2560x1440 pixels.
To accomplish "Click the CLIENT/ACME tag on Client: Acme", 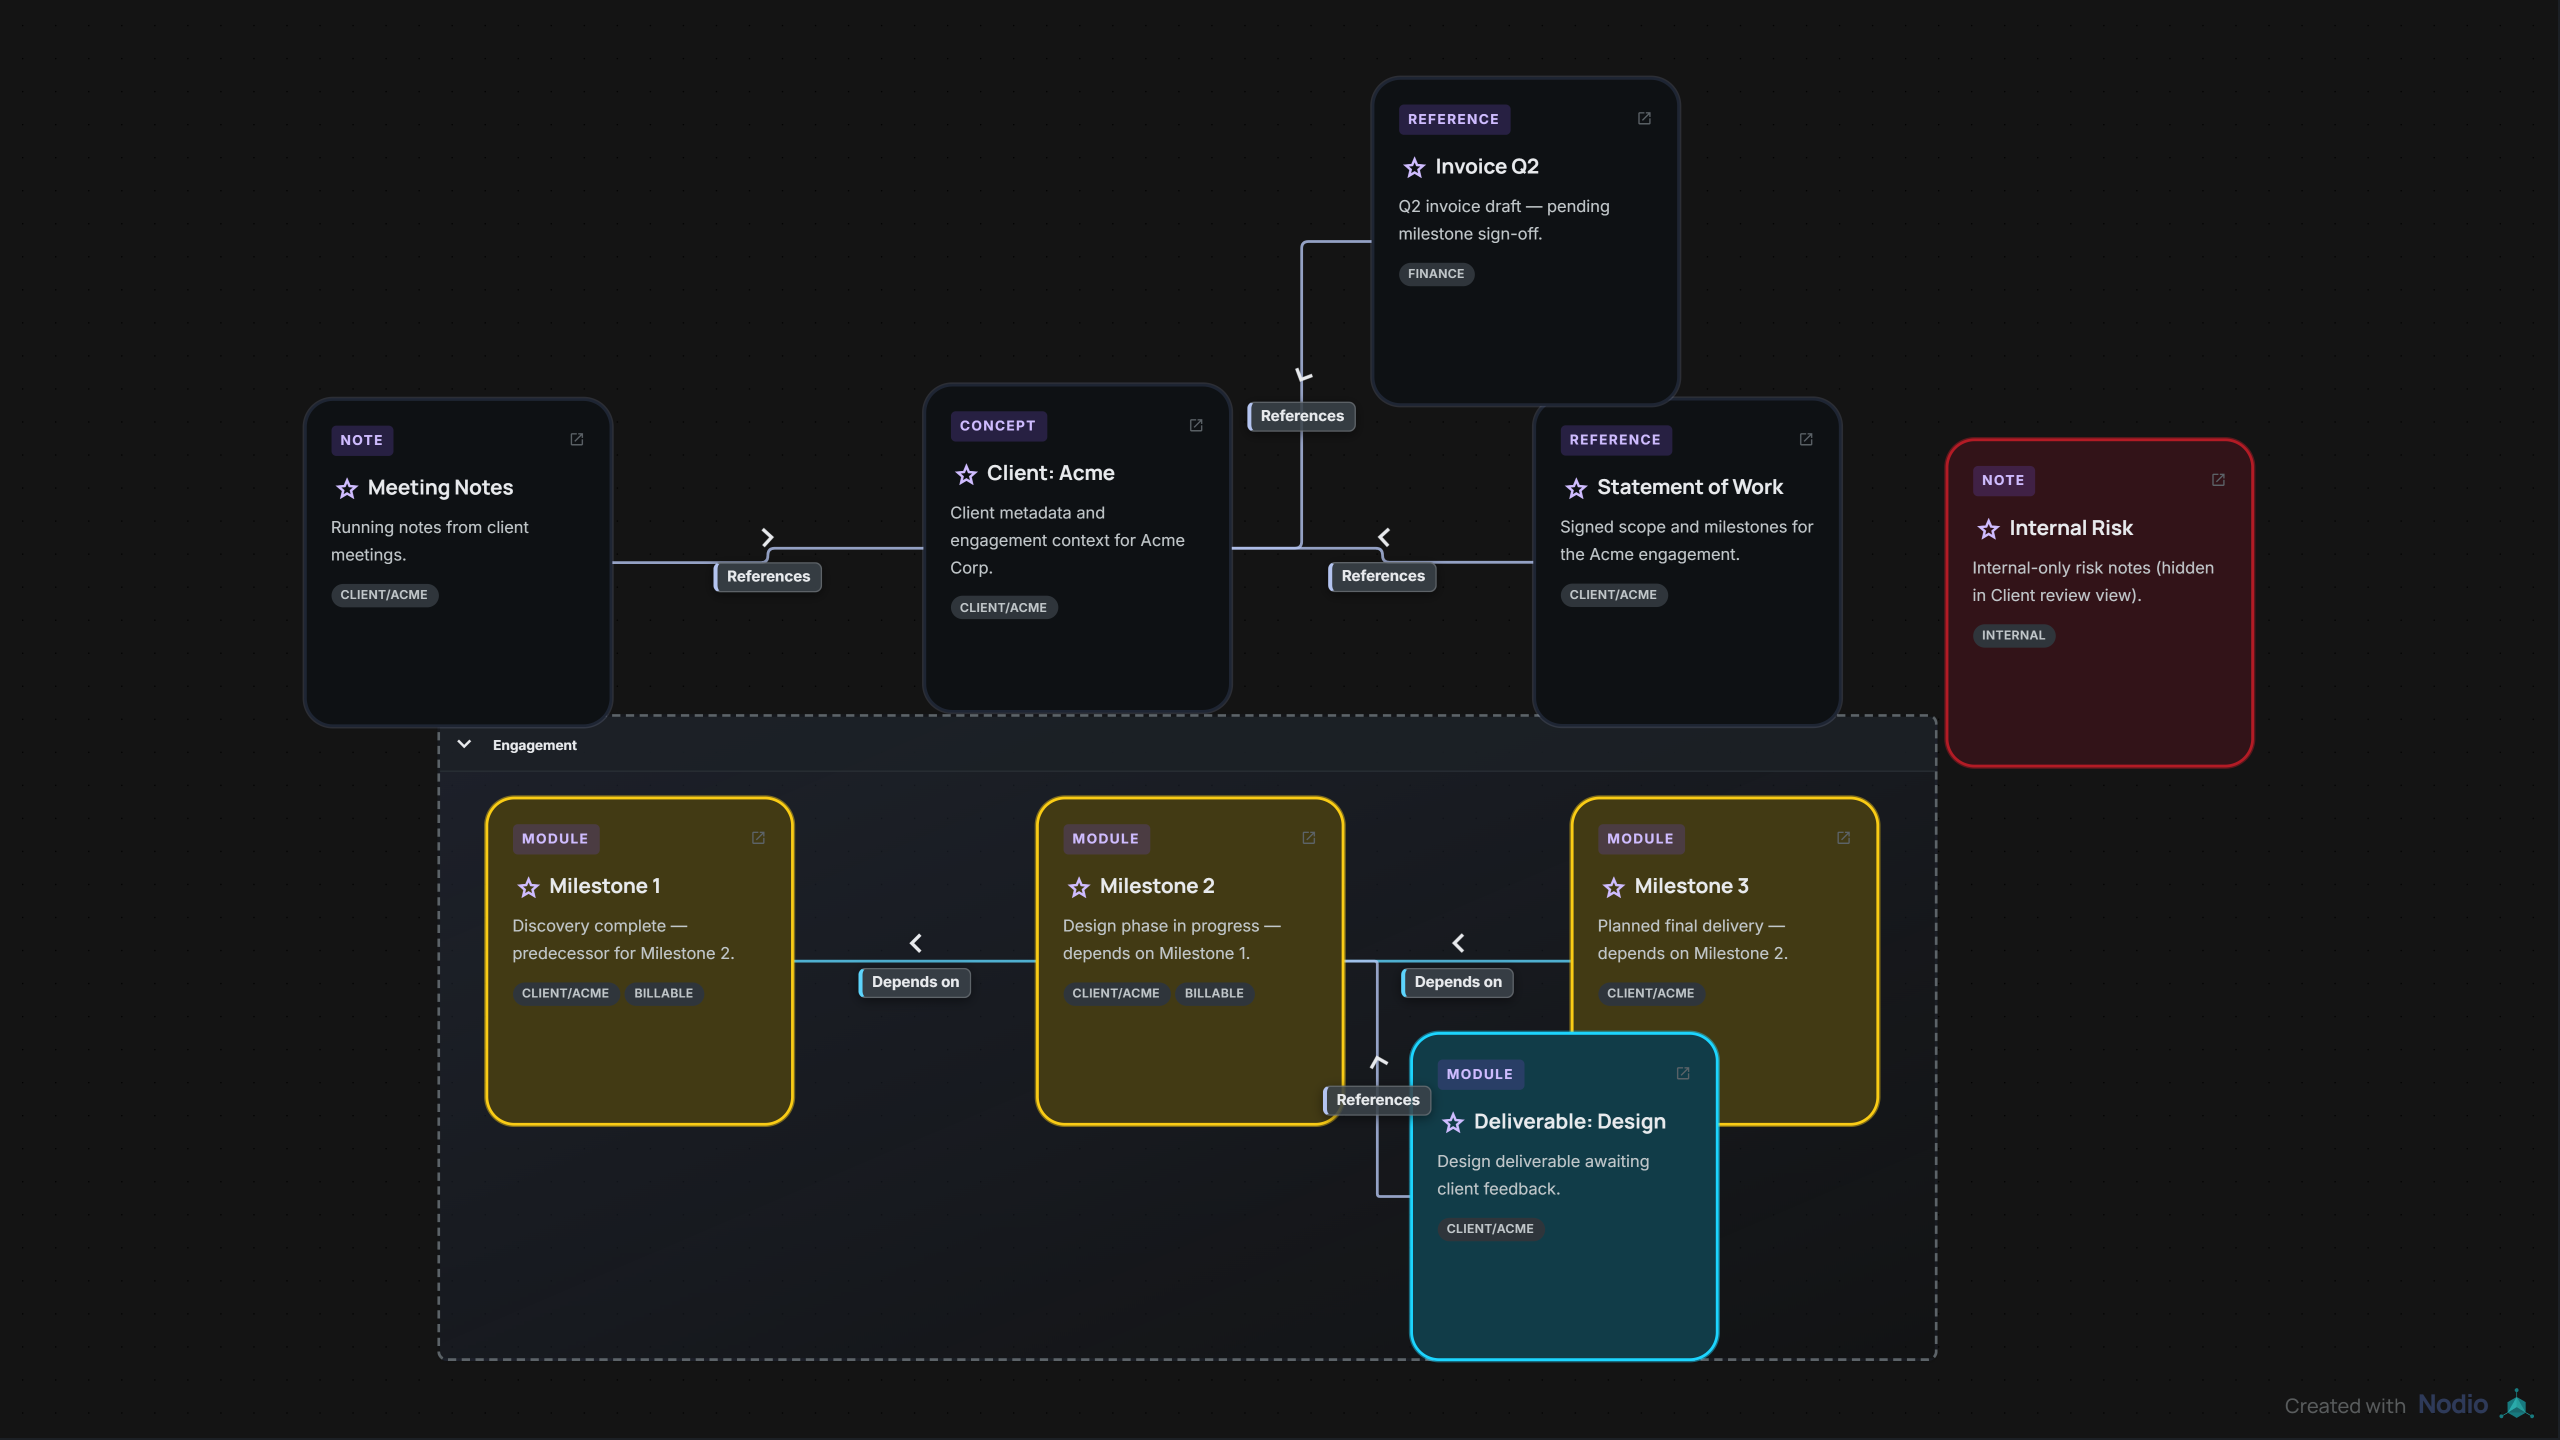I will pyautogui.click(x=1003, y=608).
